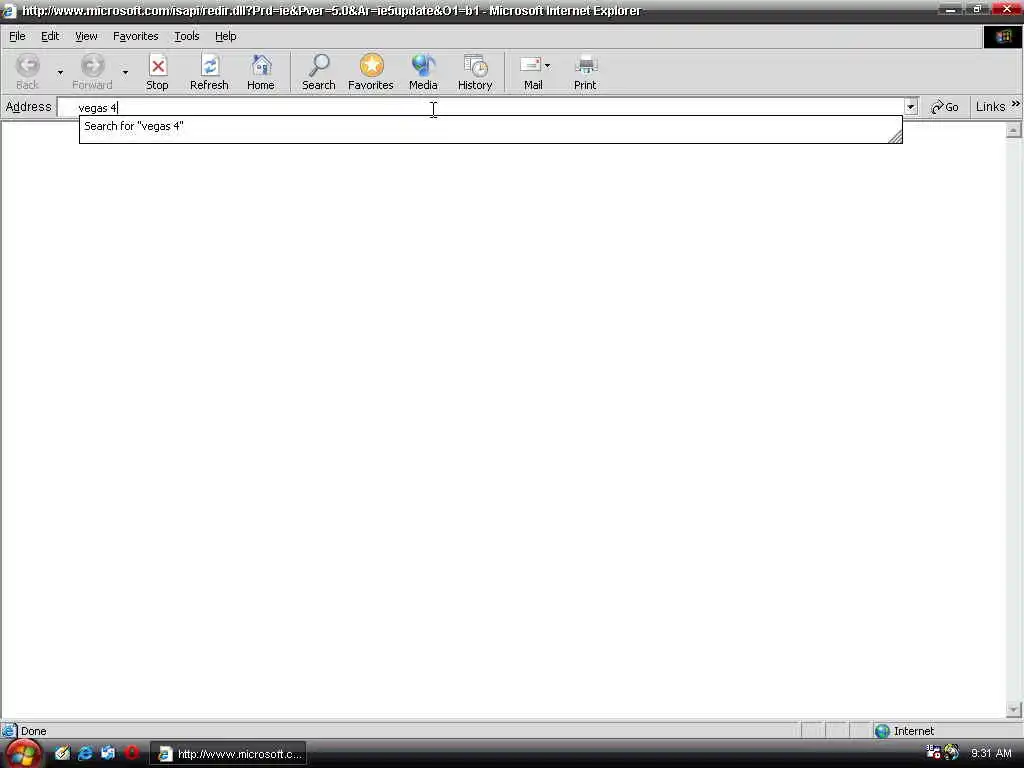Stop loading the page
1024x768 pixels.
(157, 72)
